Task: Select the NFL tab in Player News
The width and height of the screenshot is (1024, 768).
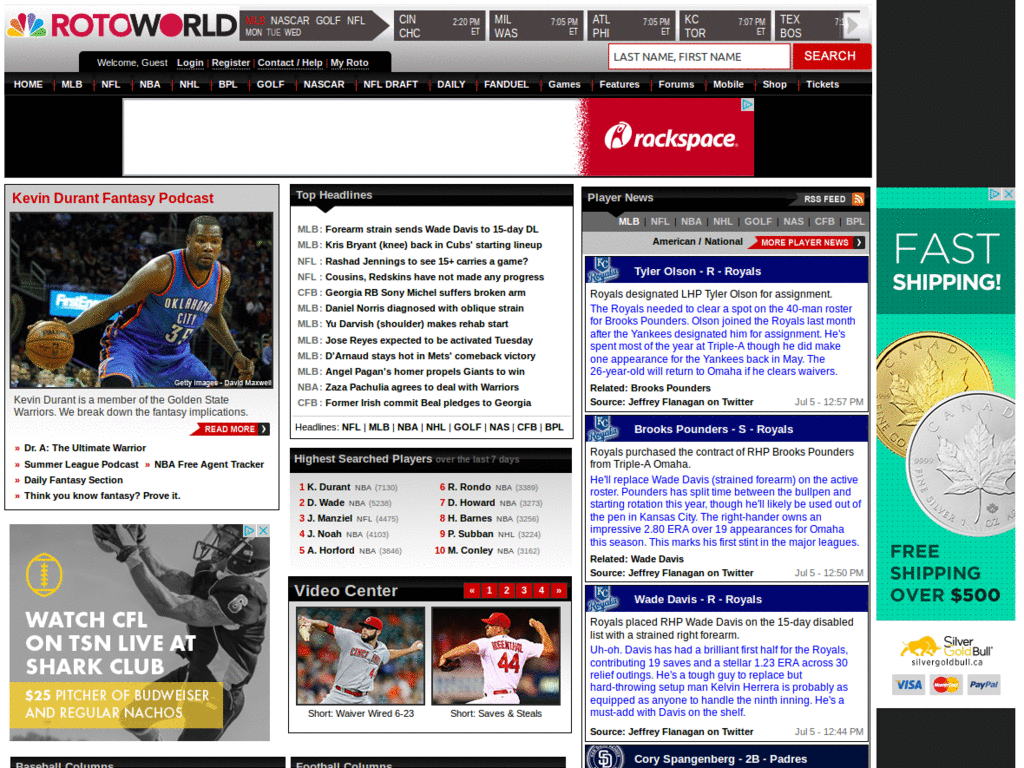Action: click(x=660, y=221)
